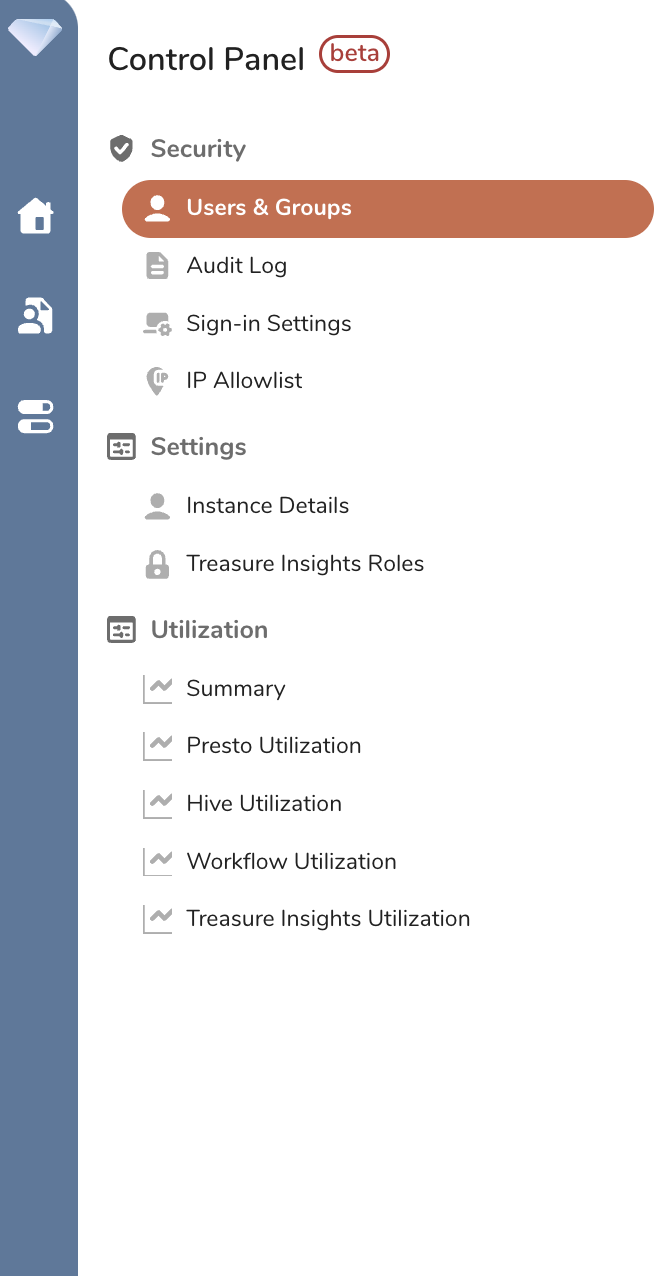Go to Sign-in Settings
Screen dimensions: 672x1276
[269, 324]
